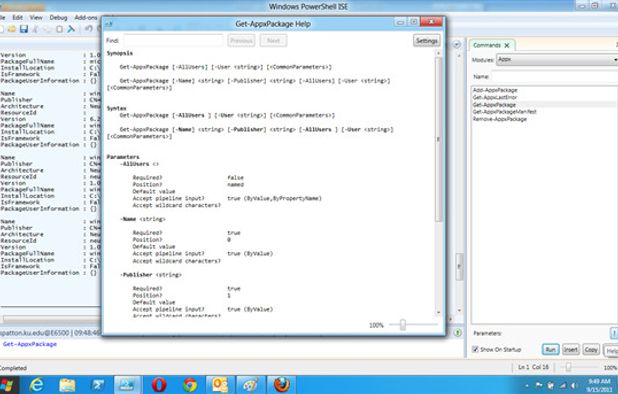Launch Google Chrome from taskbar
The image size is (618, 394).
click(190, 385)
